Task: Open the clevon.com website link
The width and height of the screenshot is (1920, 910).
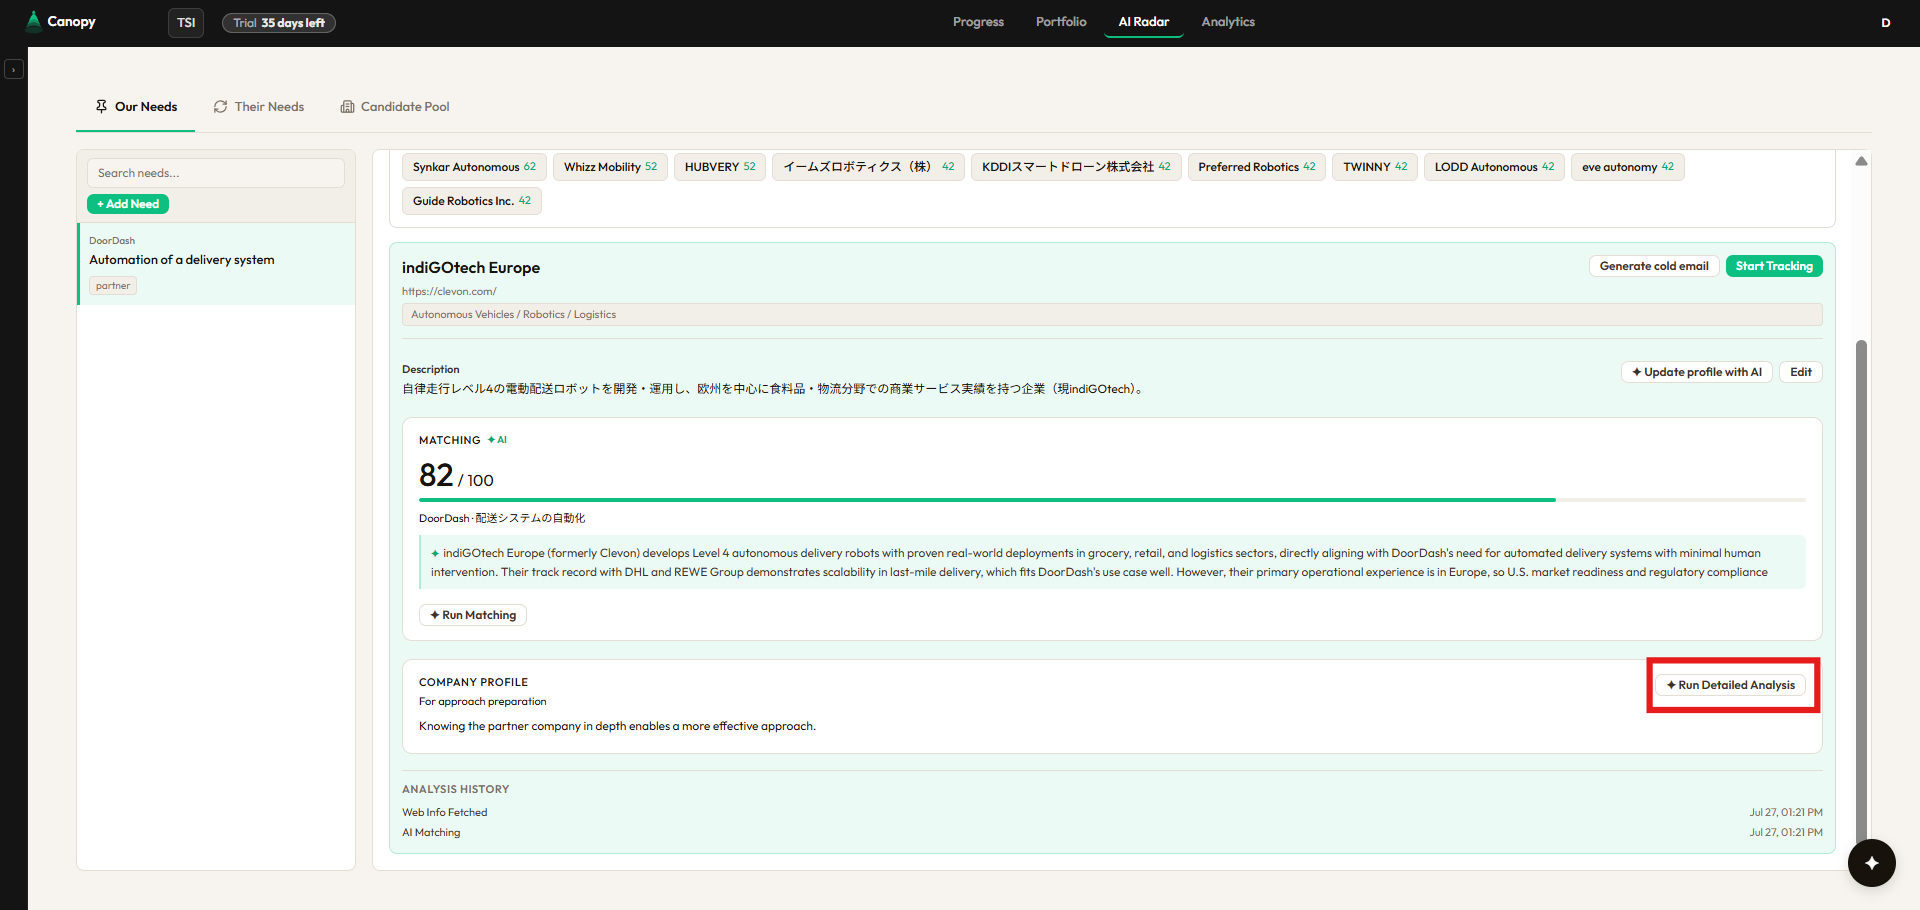Action: pyautogui.click(x=449, y=292)
